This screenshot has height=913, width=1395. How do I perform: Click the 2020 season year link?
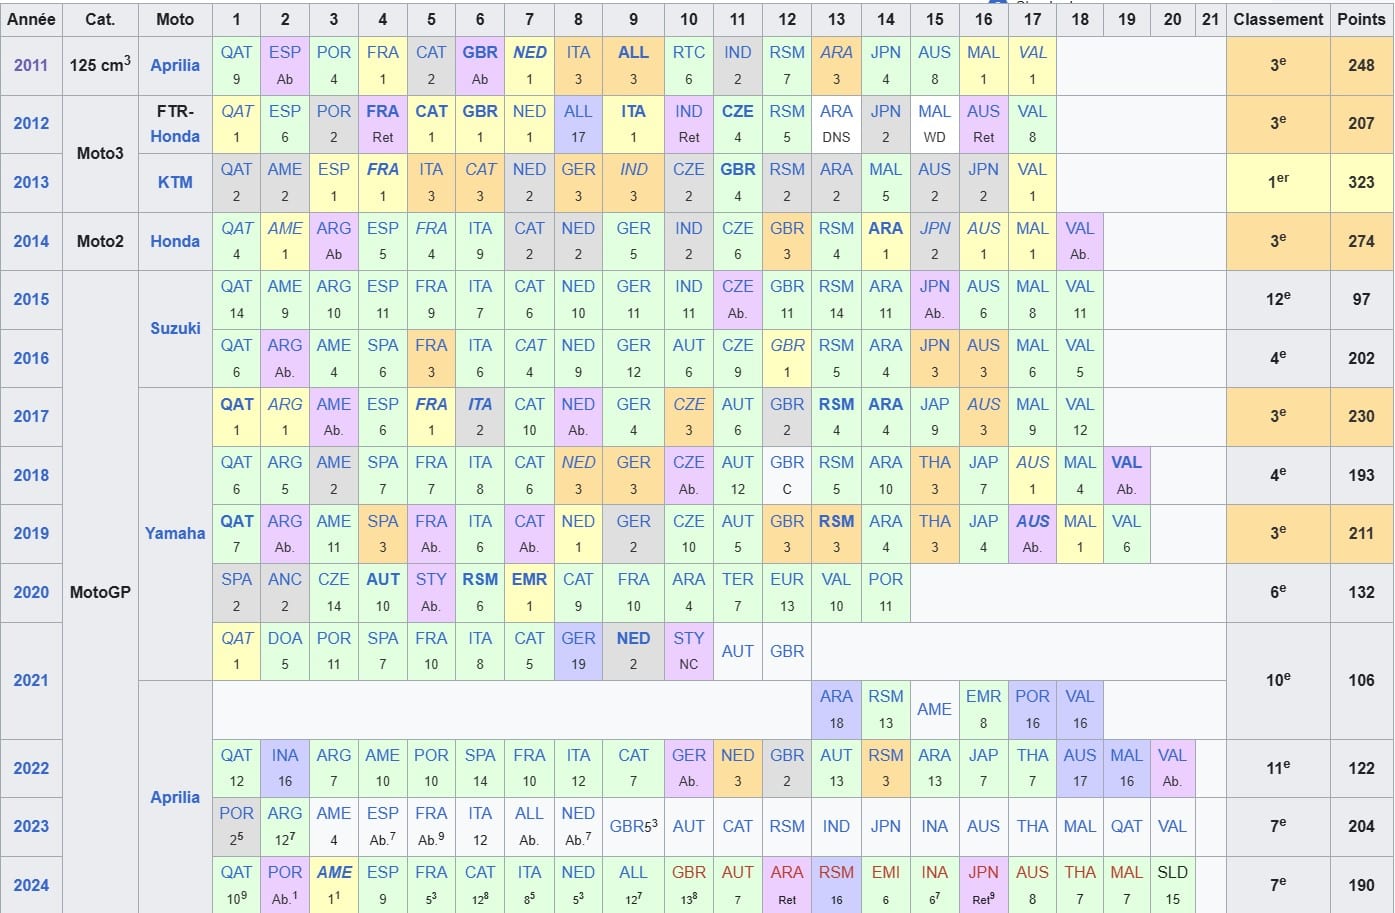click(31, 592)
